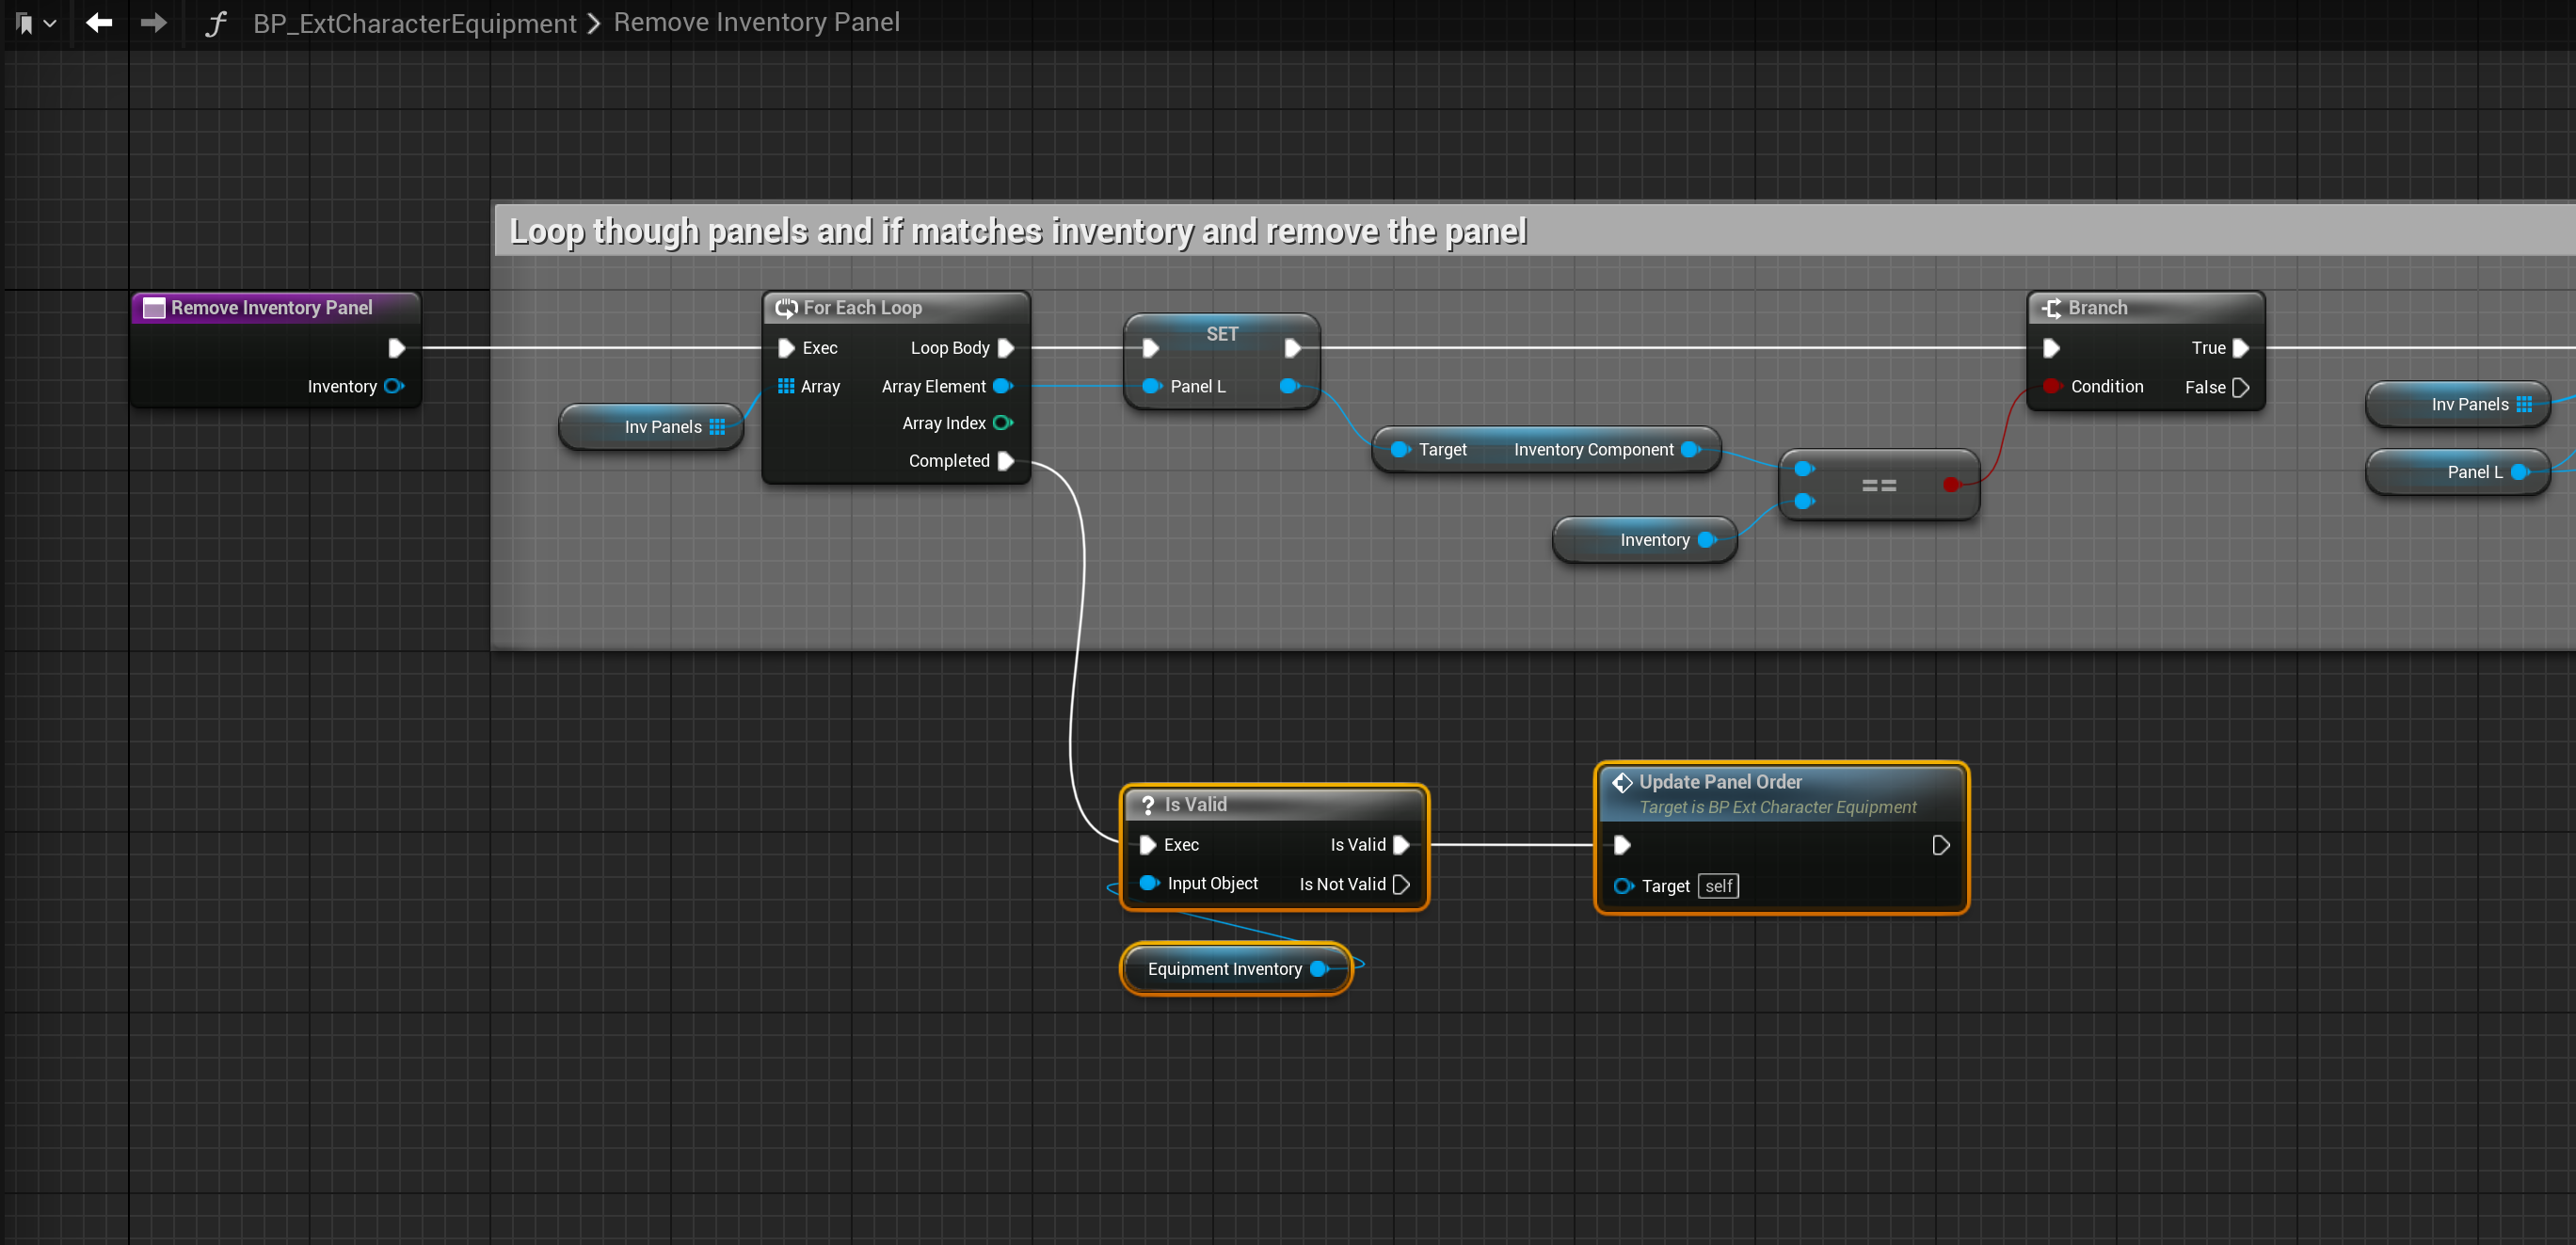The width and height of the screenshot is (2576, 1245).
Task: Click the Is Not Valid output pin
Action: pyautogui.click(x=1401, y=884)
